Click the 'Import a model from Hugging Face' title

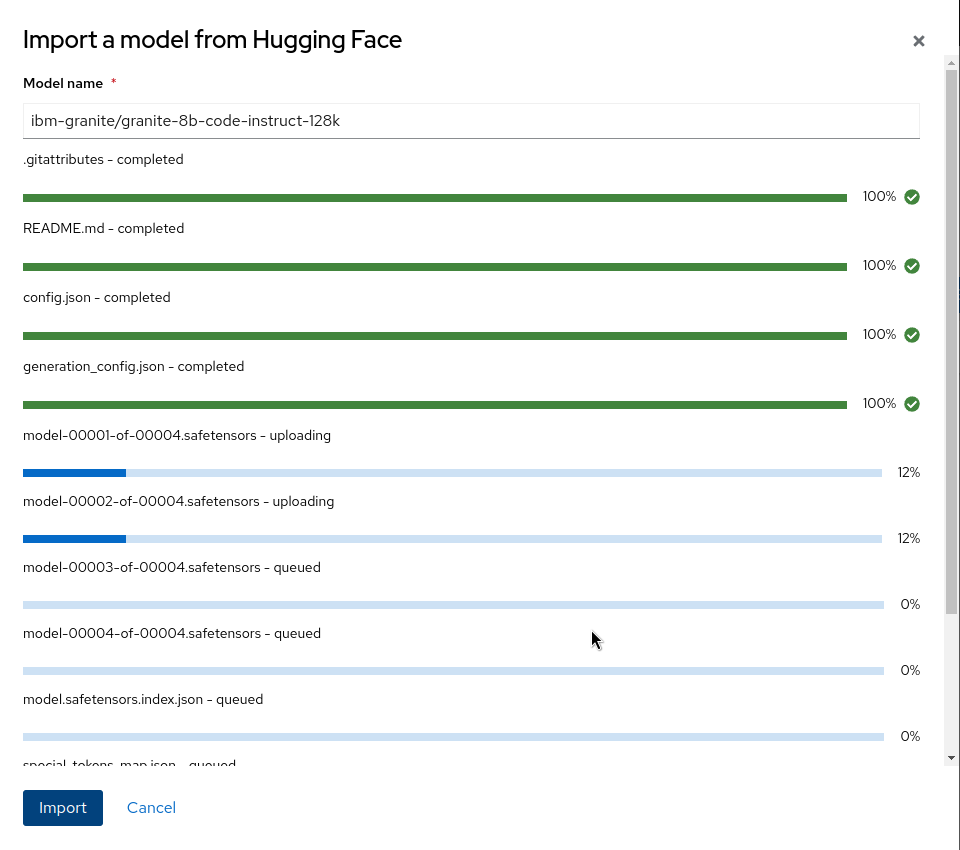(212, 40)
